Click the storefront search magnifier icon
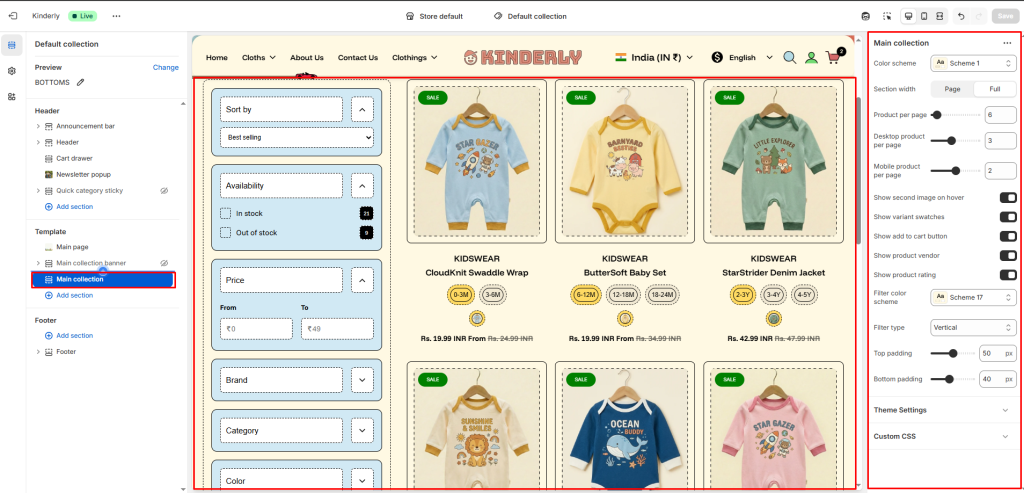The width and height of the screenshot is (1024, 493). [790, 57]
